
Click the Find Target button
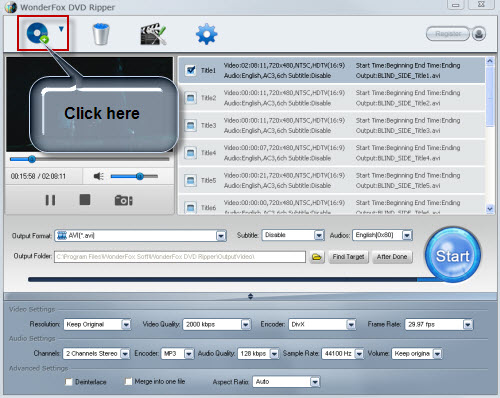[x=348, y=257]
